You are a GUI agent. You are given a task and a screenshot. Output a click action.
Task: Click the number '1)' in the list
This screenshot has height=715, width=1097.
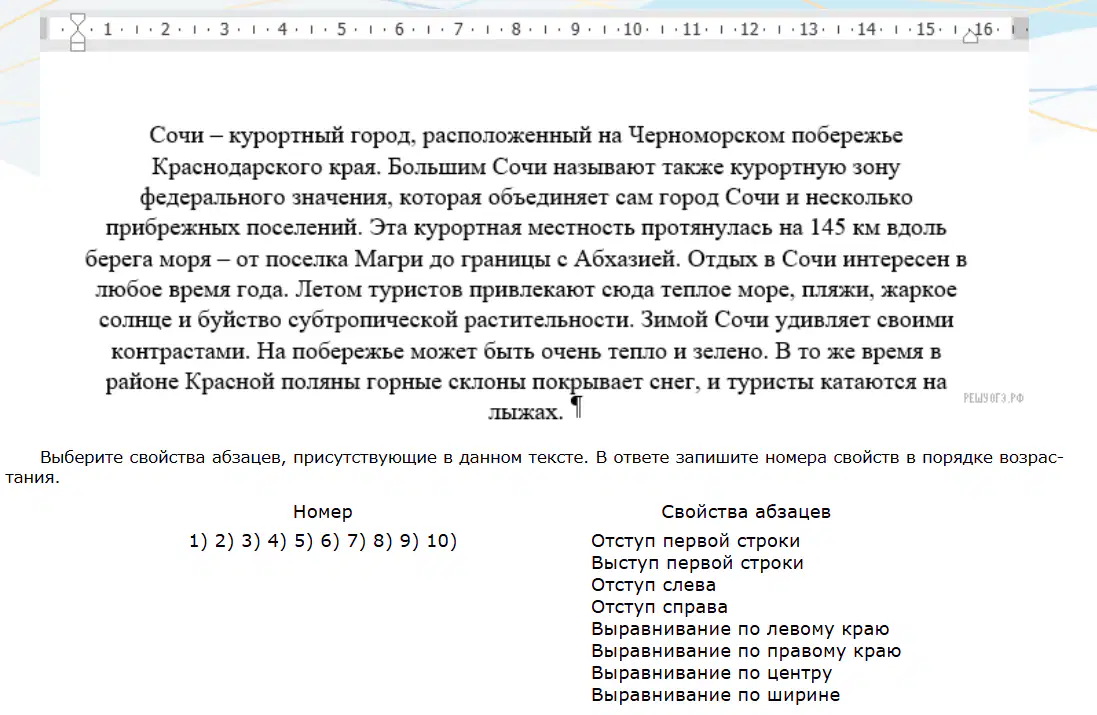point(198,541)
